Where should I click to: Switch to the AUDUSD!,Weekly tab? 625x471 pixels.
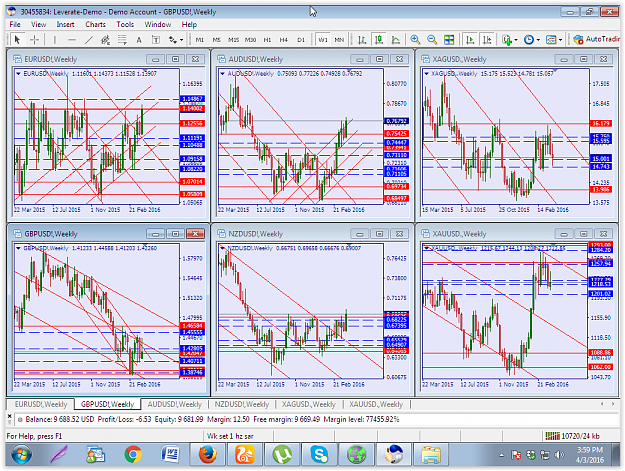(175, 404)
